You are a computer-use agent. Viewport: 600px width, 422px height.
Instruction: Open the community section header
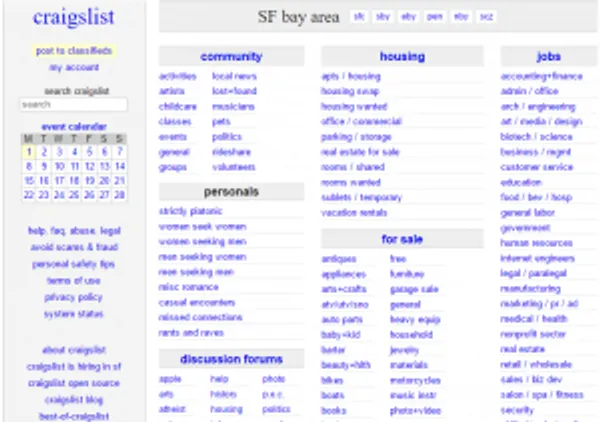click(x=231, y=57)
